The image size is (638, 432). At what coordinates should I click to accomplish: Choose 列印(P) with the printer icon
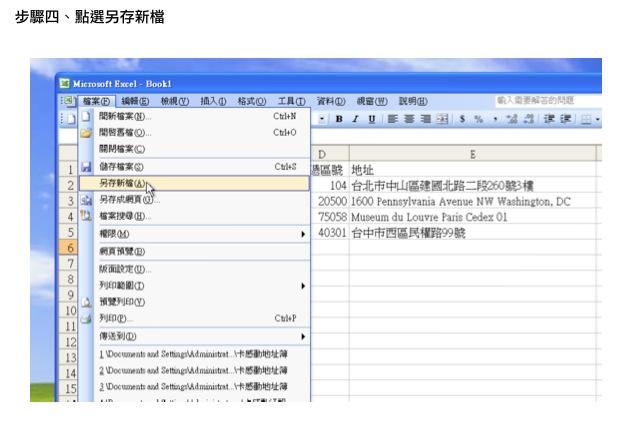click(194, 318)
